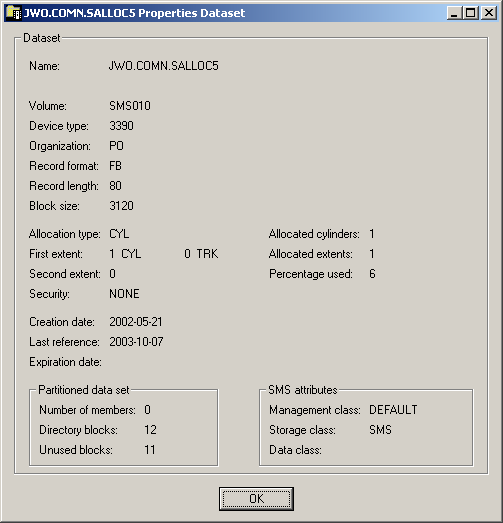Viewport: 503px width, 523px height.
Task: Click the Second extent label
Action: (65, 274)
